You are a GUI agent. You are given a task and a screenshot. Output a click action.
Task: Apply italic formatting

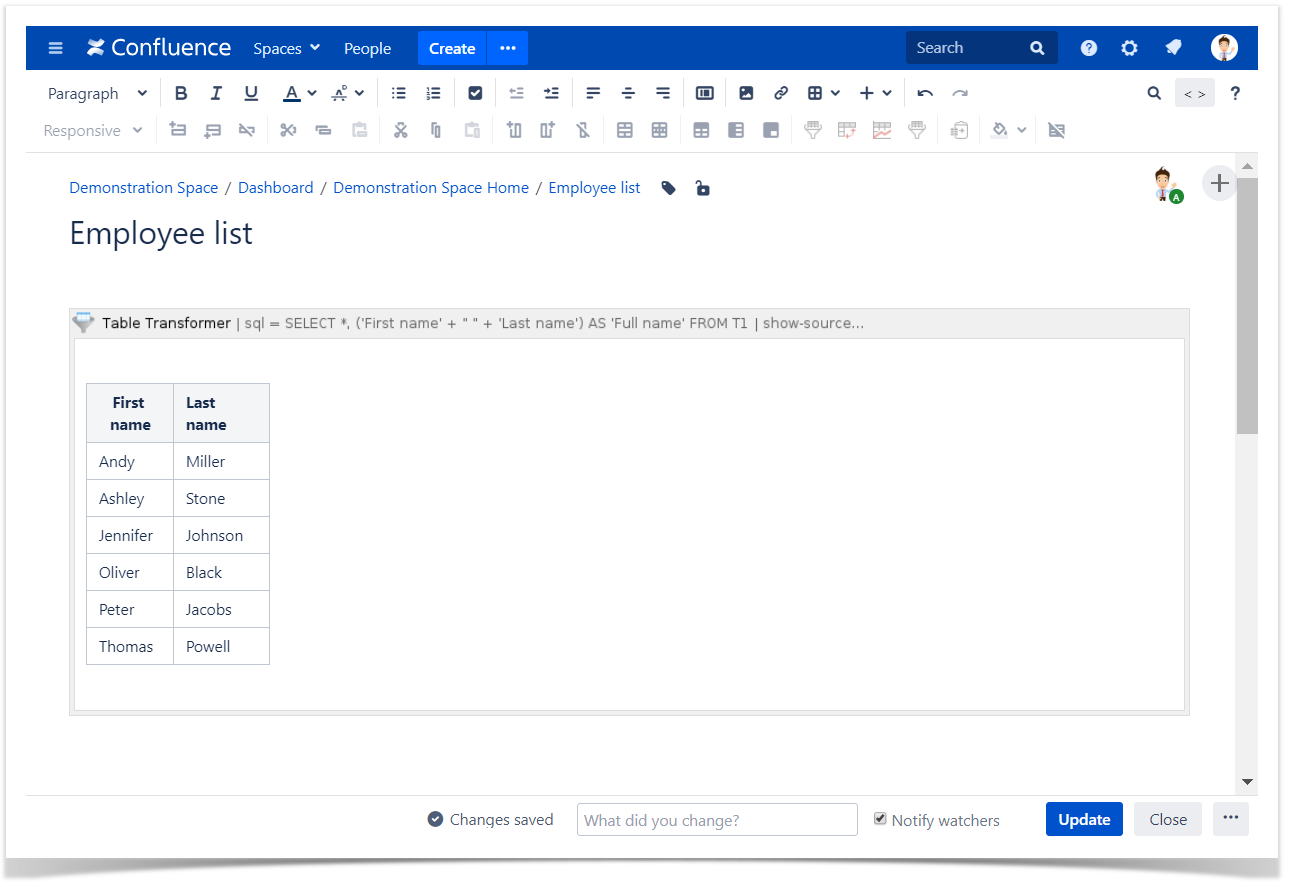pyautogui.click(x=216, y=93)
